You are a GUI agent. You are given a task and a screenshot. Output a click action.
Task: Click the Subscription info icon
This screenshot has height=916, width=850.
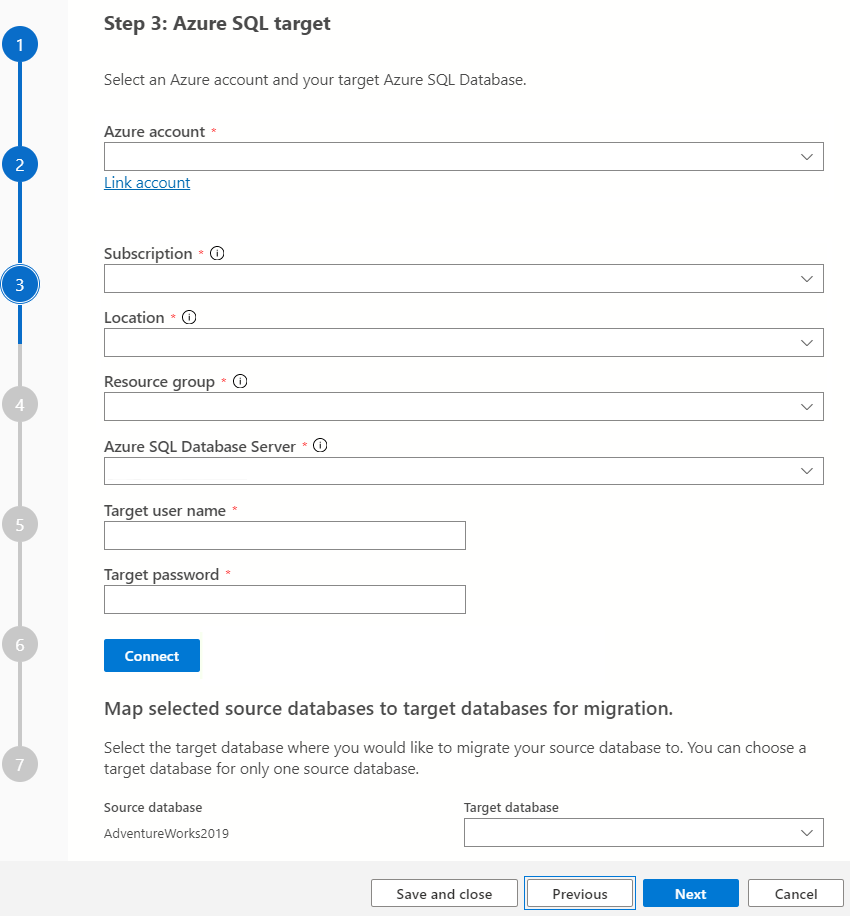[217, 253]
